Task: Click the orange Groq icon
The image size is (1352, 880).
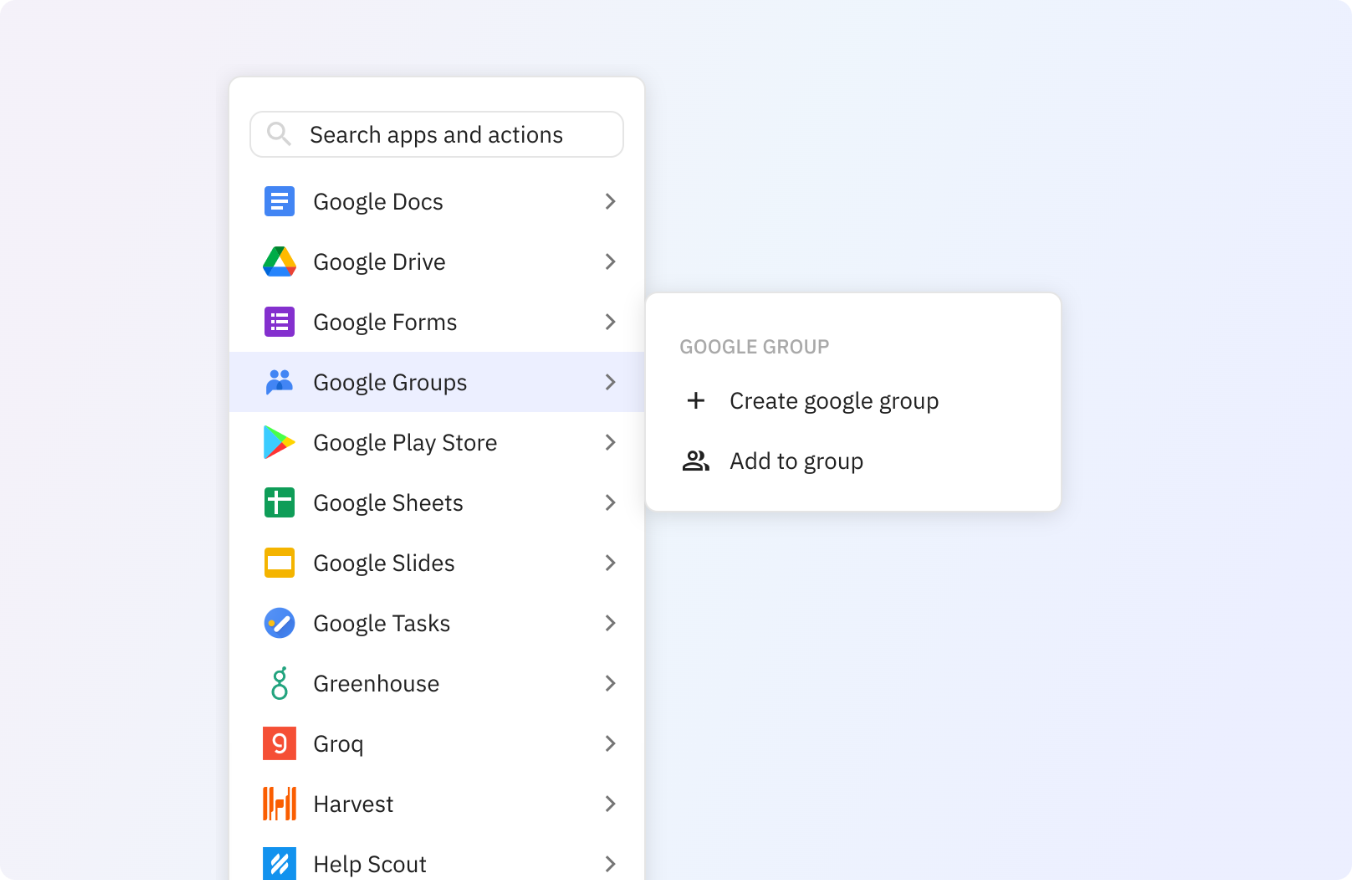Action: tap(279, 743)
